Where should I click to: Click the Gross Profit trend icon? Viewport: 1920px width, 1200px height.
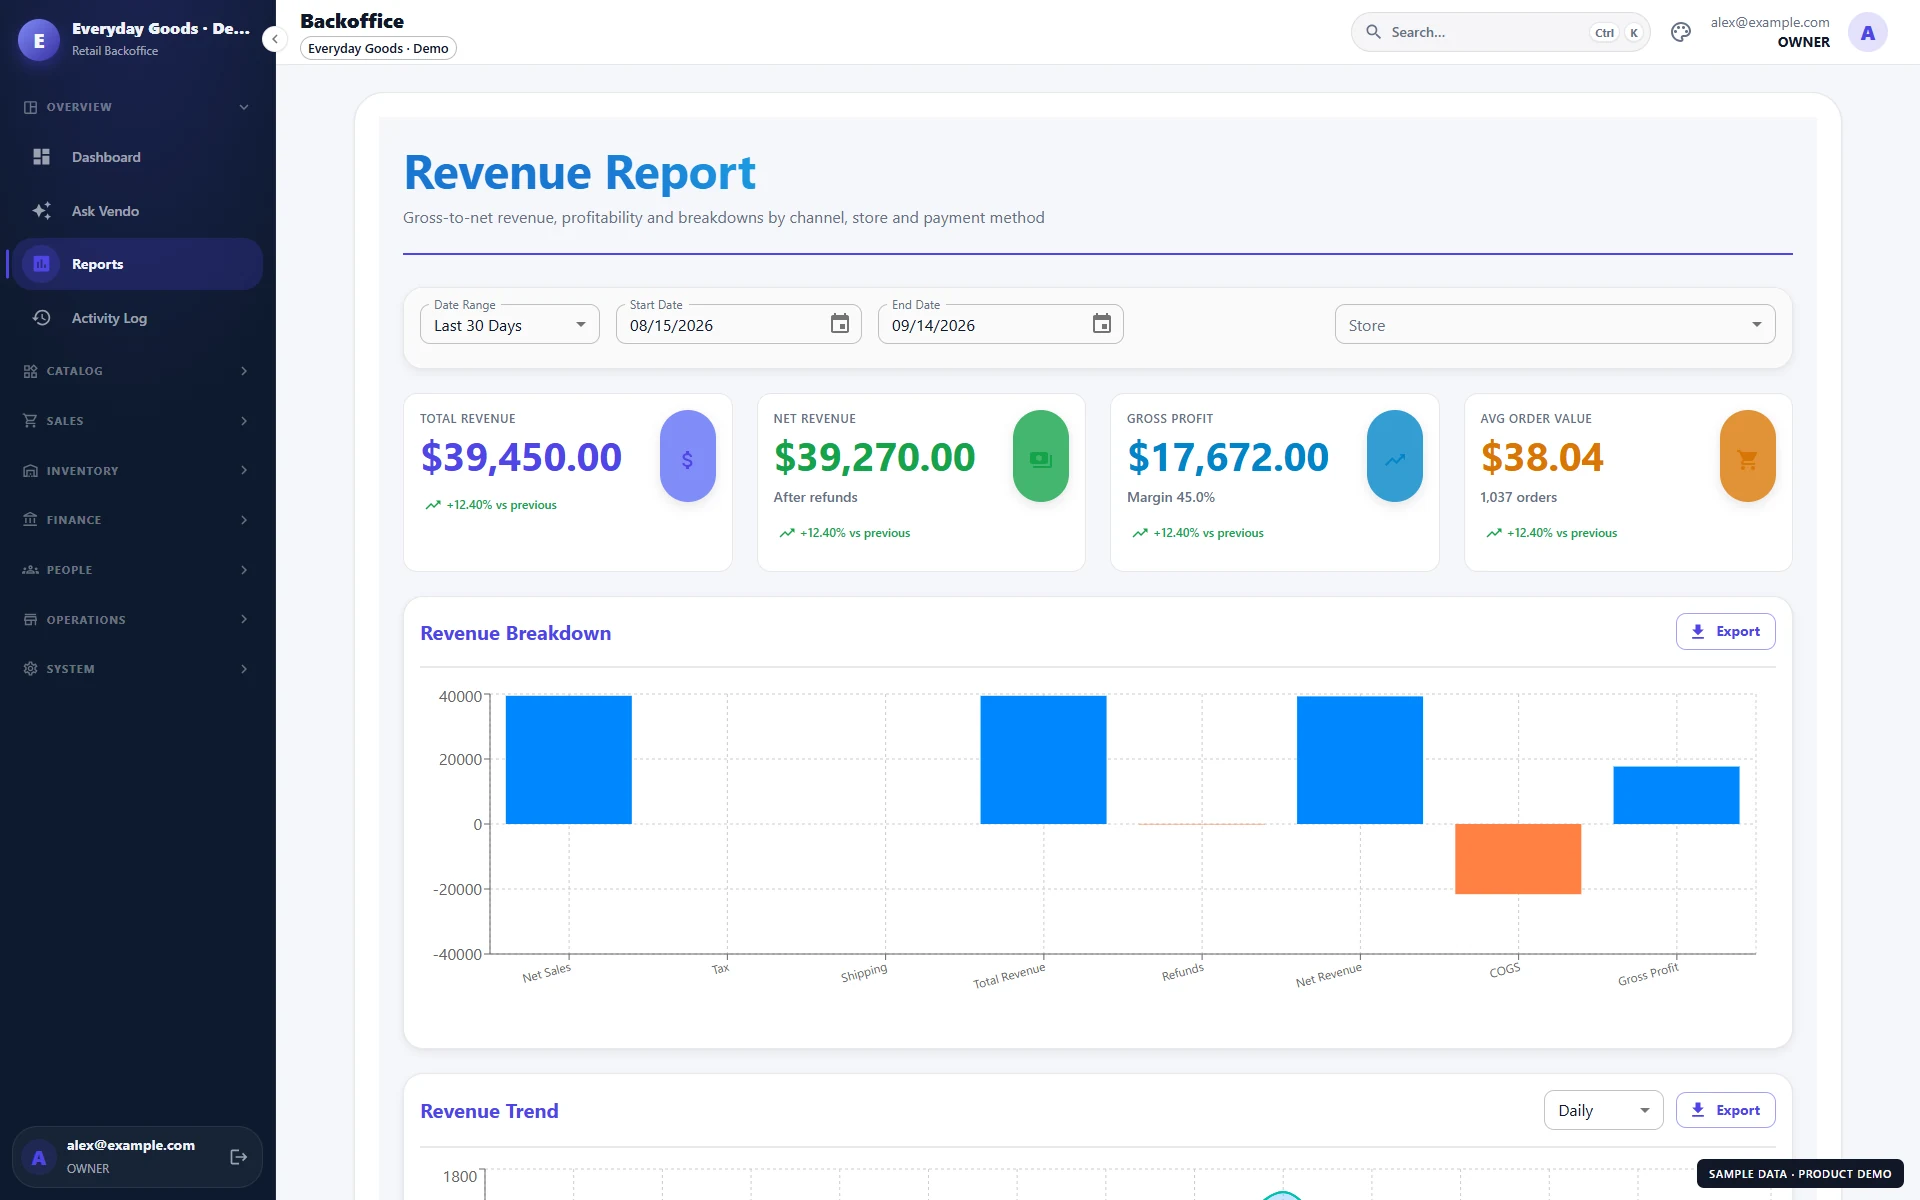pyautogui.click(x=1395, y=457)
